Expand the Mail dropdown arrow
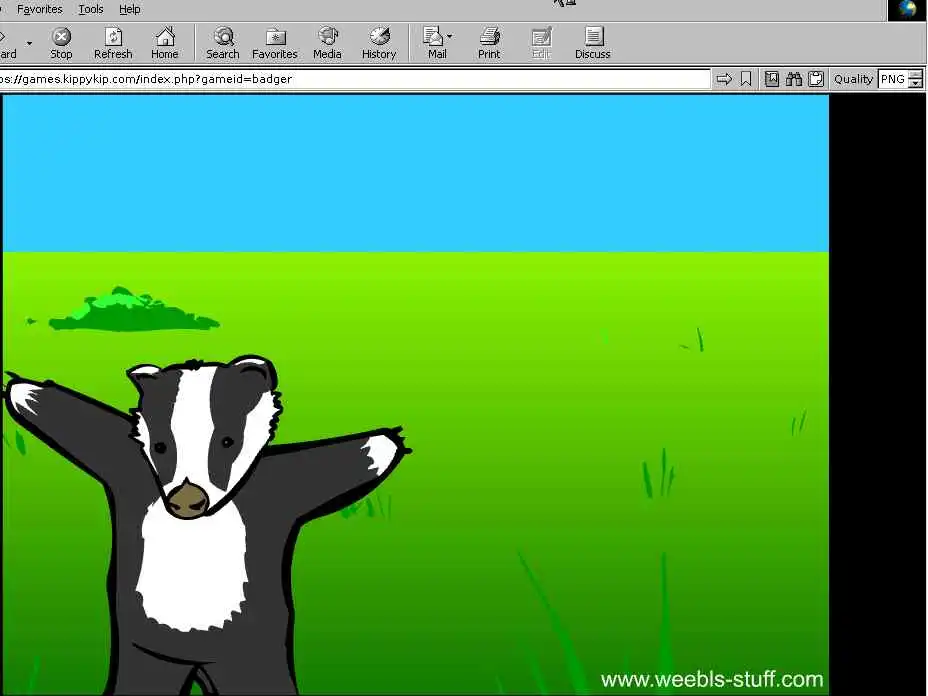The width and height of the screenshot is (928, 696). 450,36
